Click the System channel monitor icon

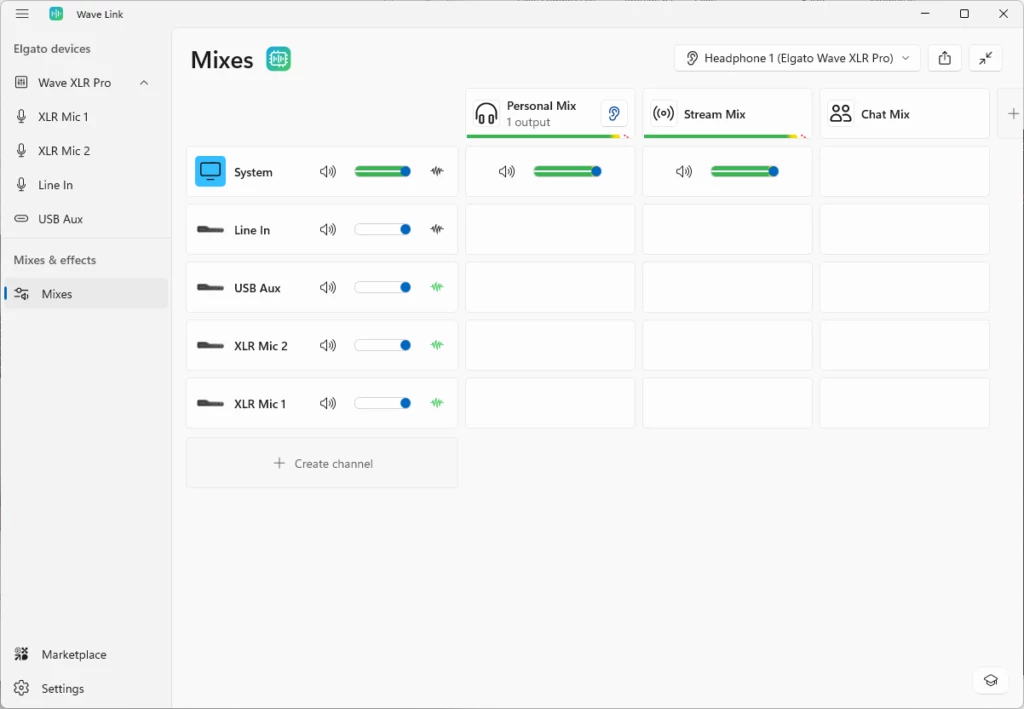point(210,172)
